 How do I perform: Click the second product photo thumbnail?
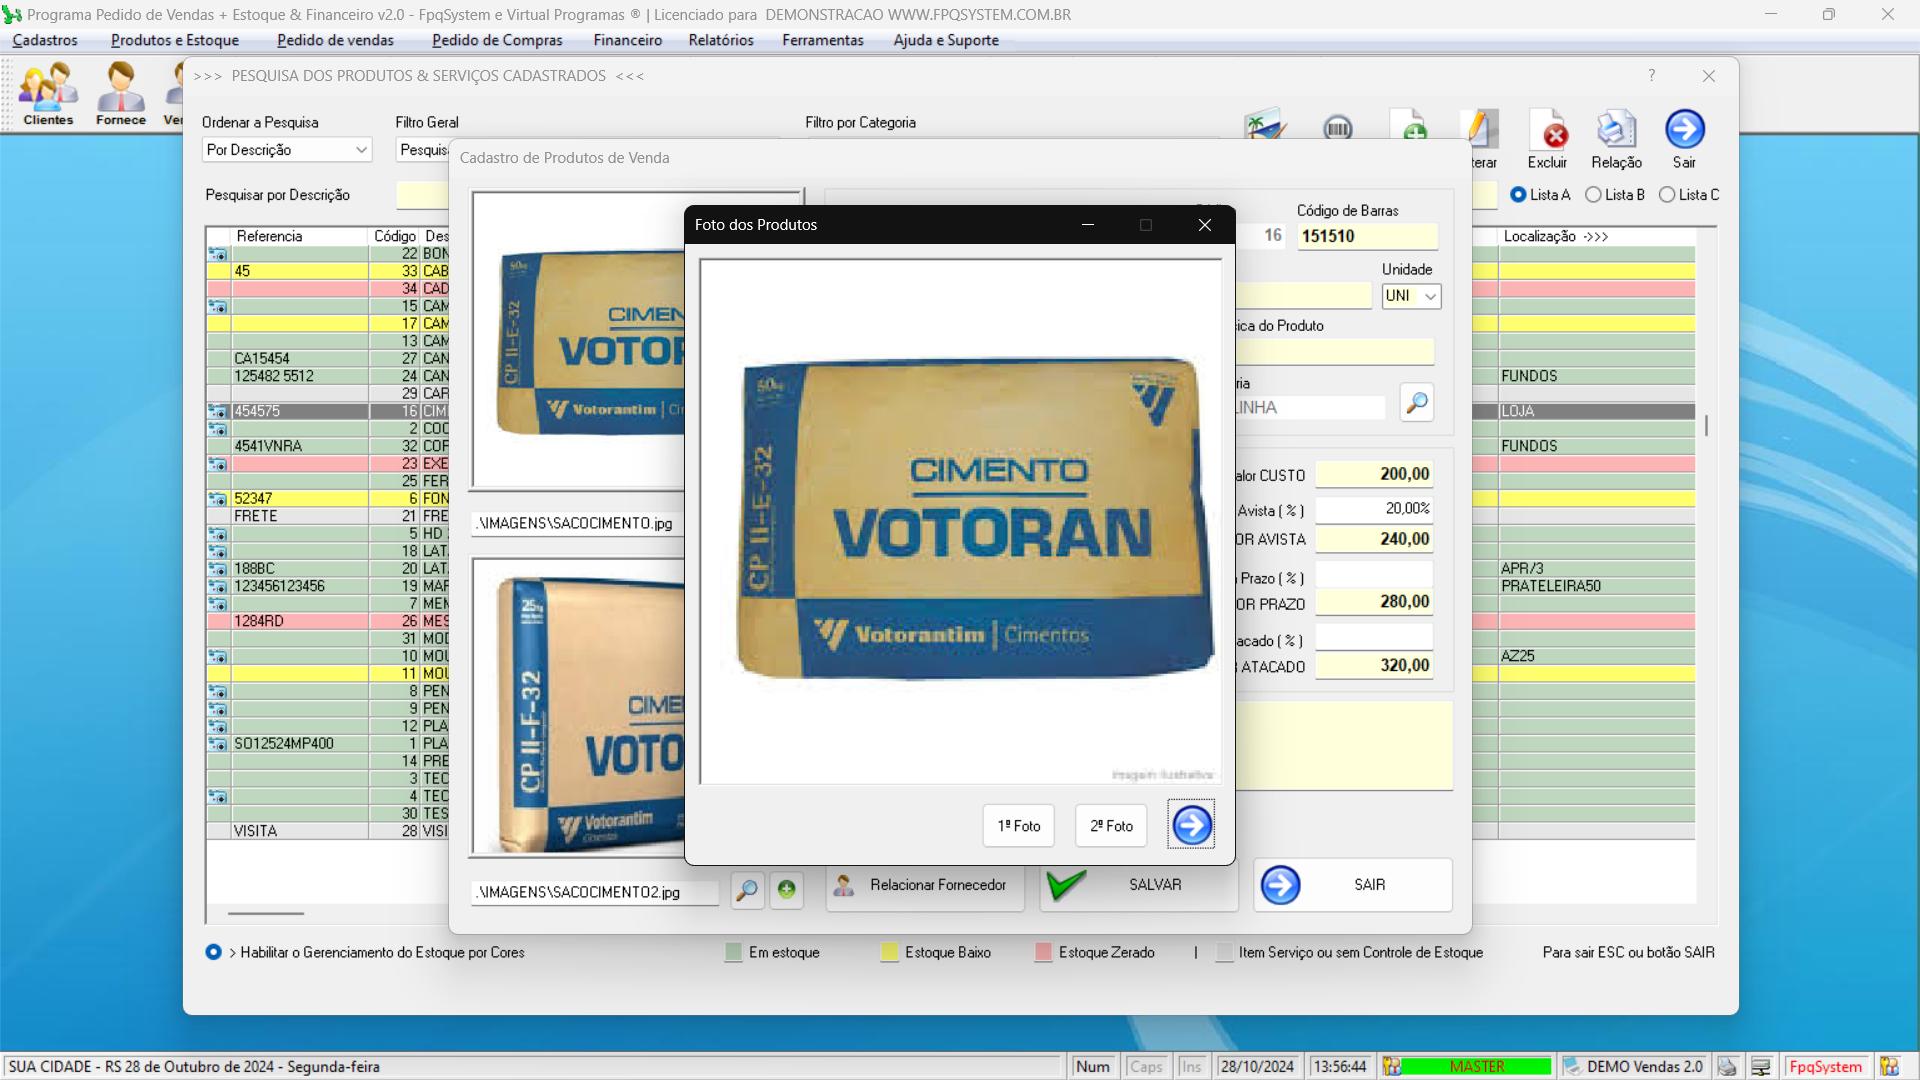(579, 706)
